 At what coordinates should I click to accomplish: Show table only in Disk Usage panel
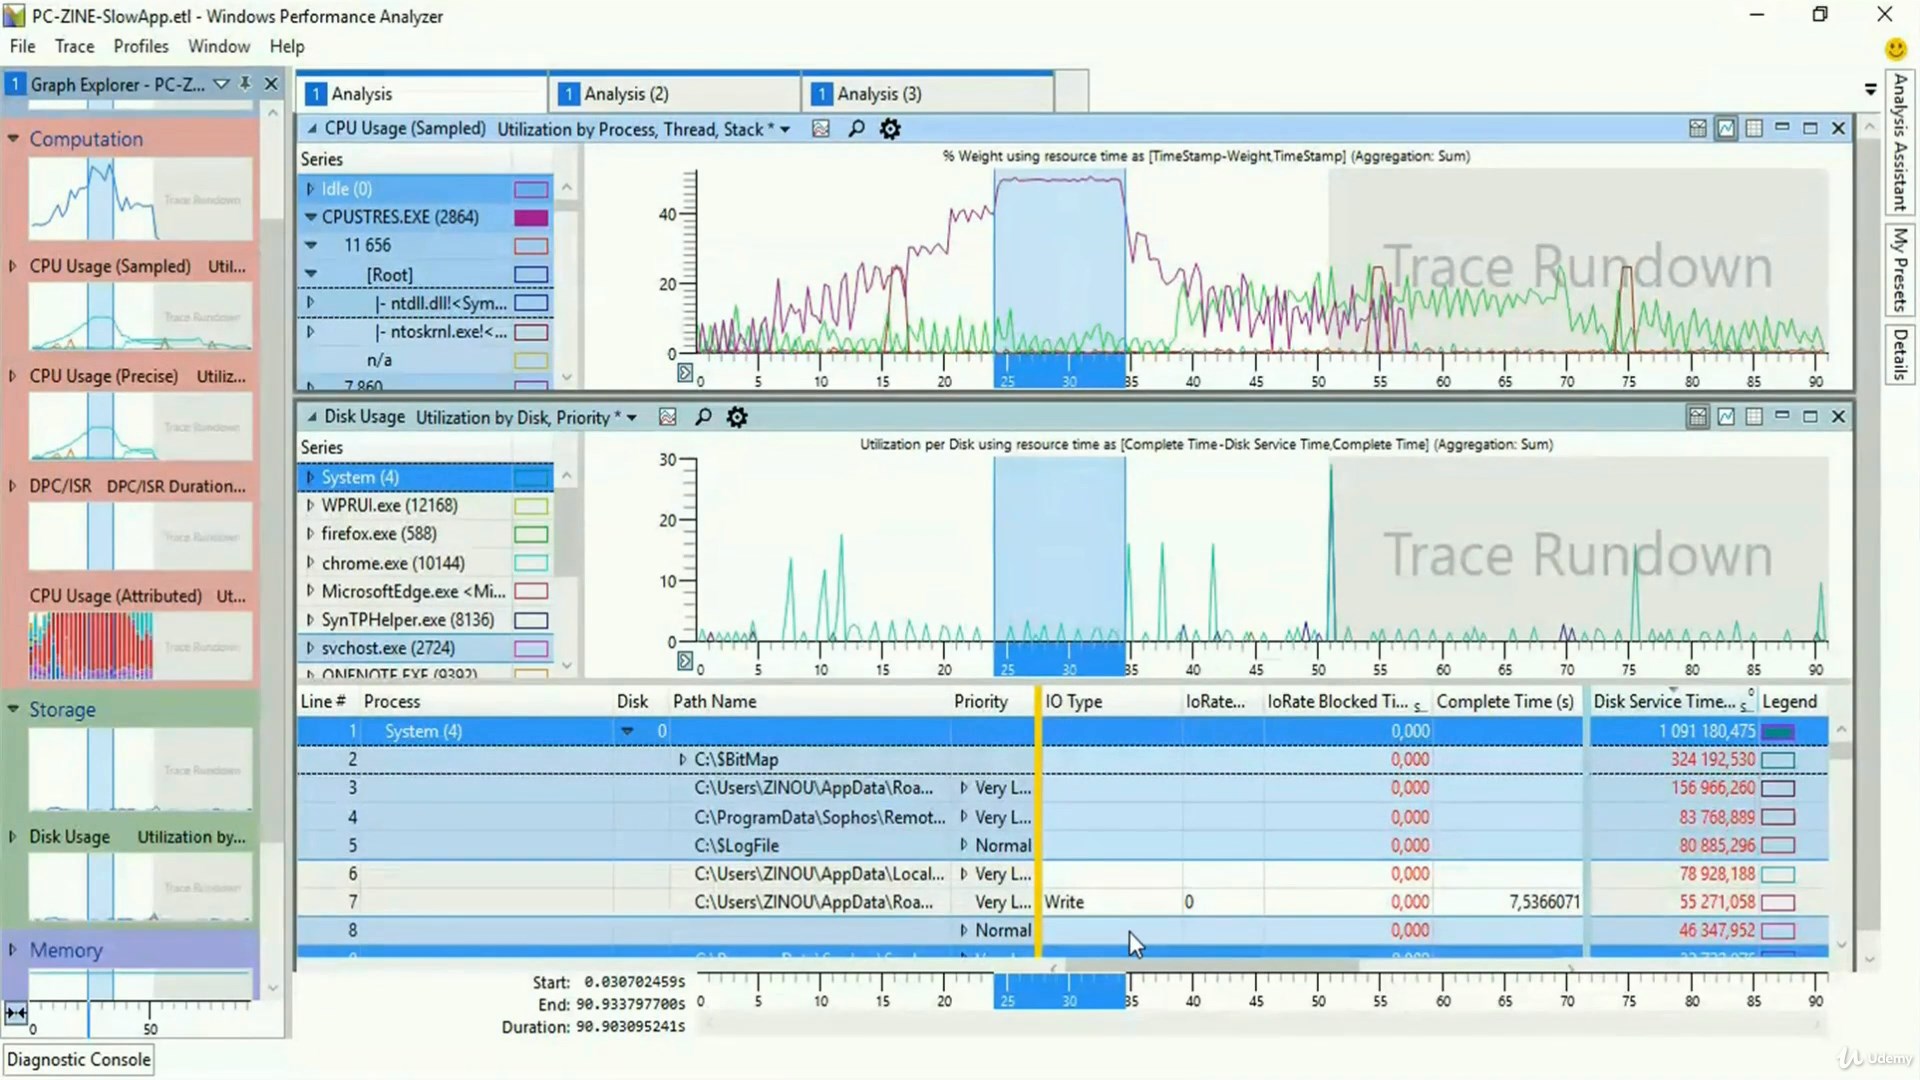click(1754, 416)
